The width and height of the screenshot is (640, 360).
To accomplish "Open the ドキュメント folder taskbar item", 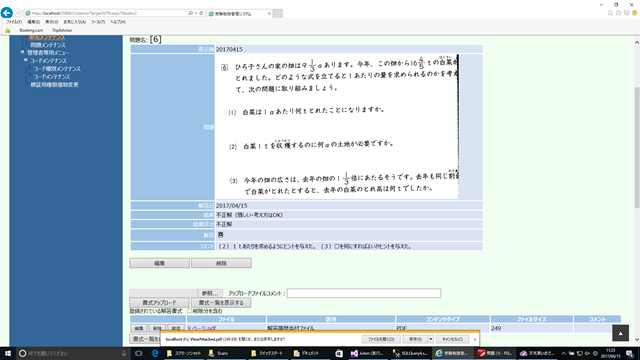I will [x=310, y=353].
